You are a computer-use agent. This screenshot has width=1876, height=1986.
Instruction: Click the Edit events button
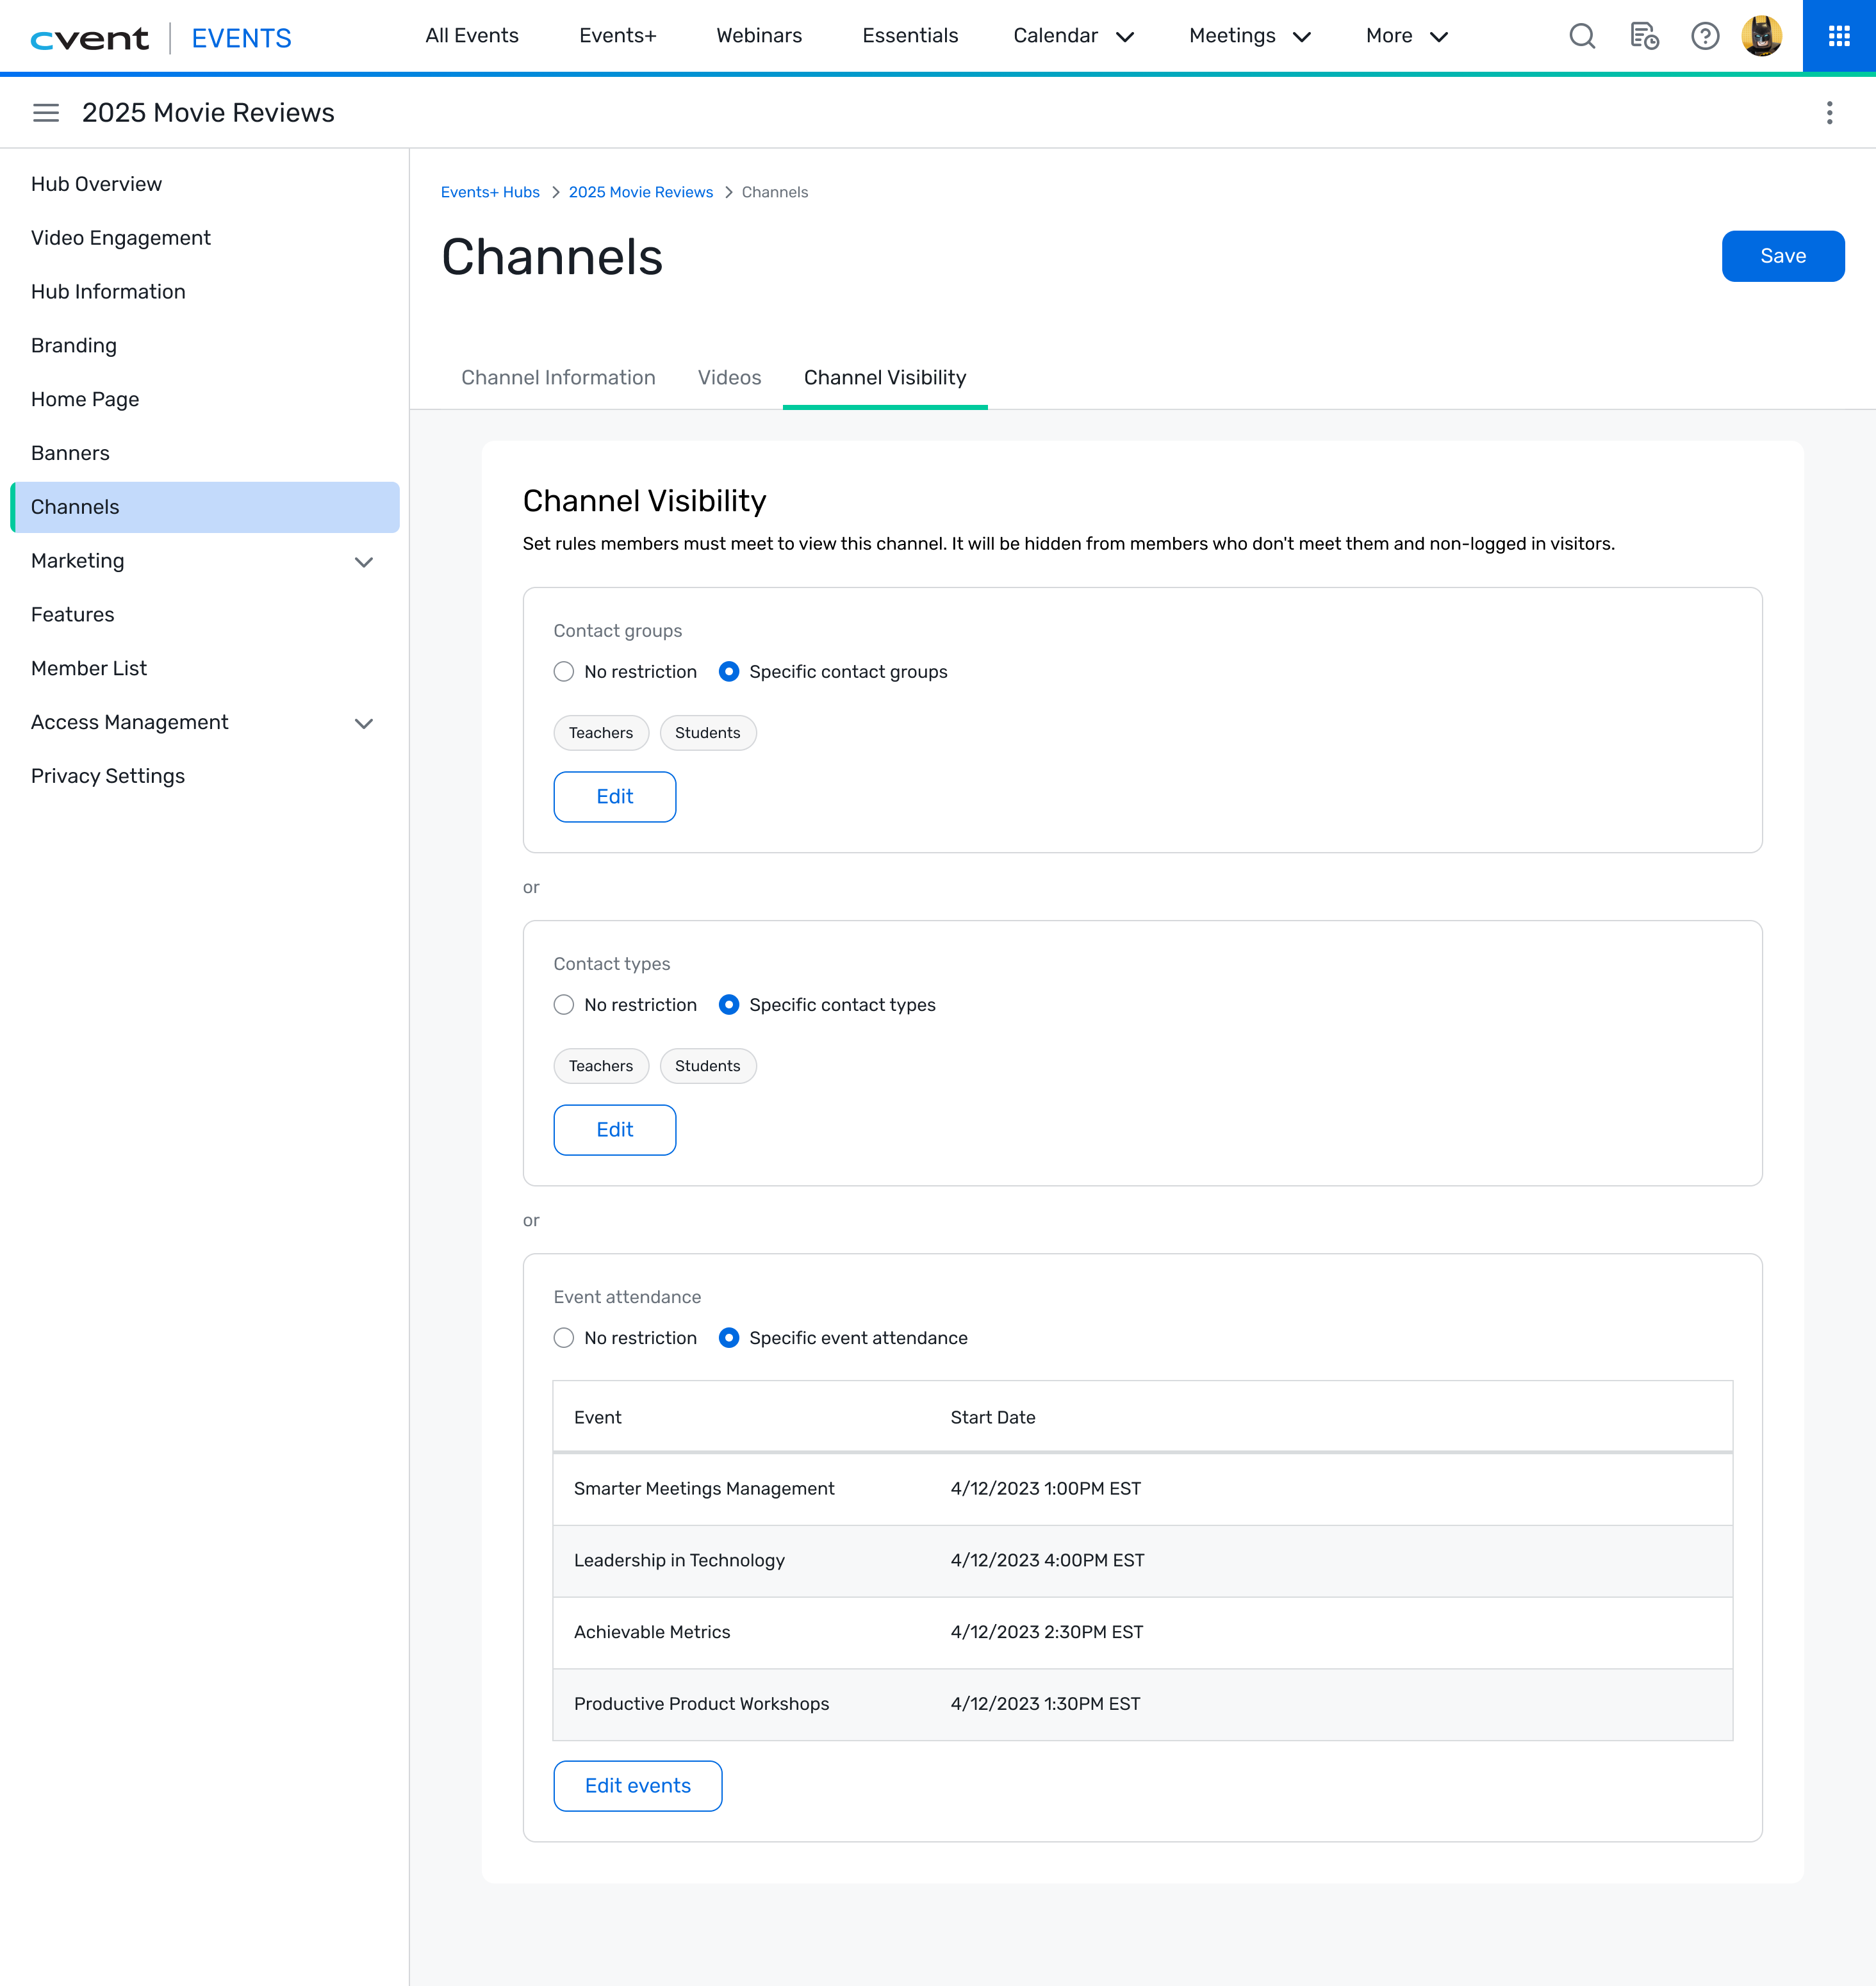[x=637, y=1786]
